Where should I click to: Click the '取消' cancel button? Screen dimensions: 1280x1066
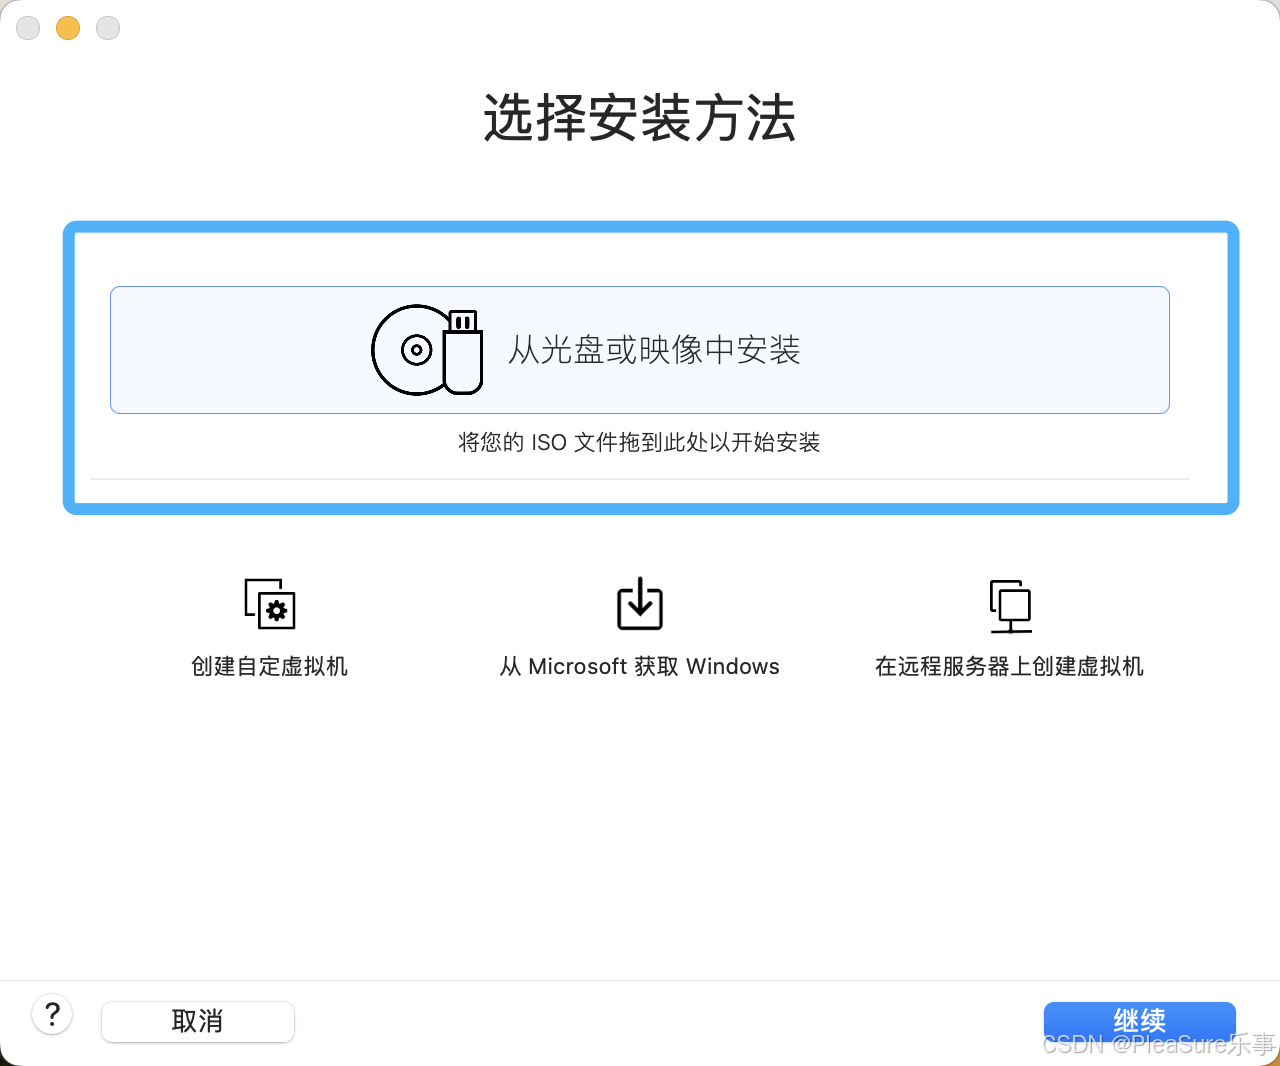pos(198,1021)
